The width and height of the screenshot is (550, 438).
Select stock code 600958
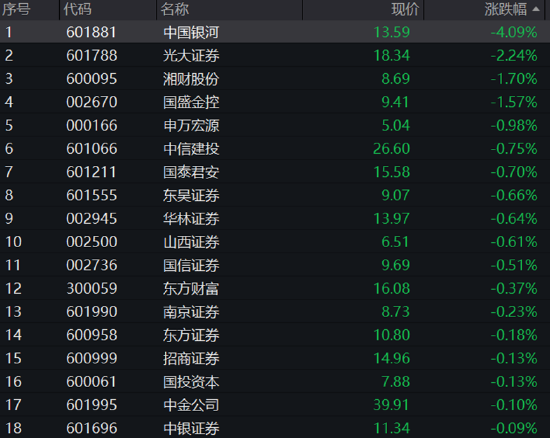tap(92, 335)
